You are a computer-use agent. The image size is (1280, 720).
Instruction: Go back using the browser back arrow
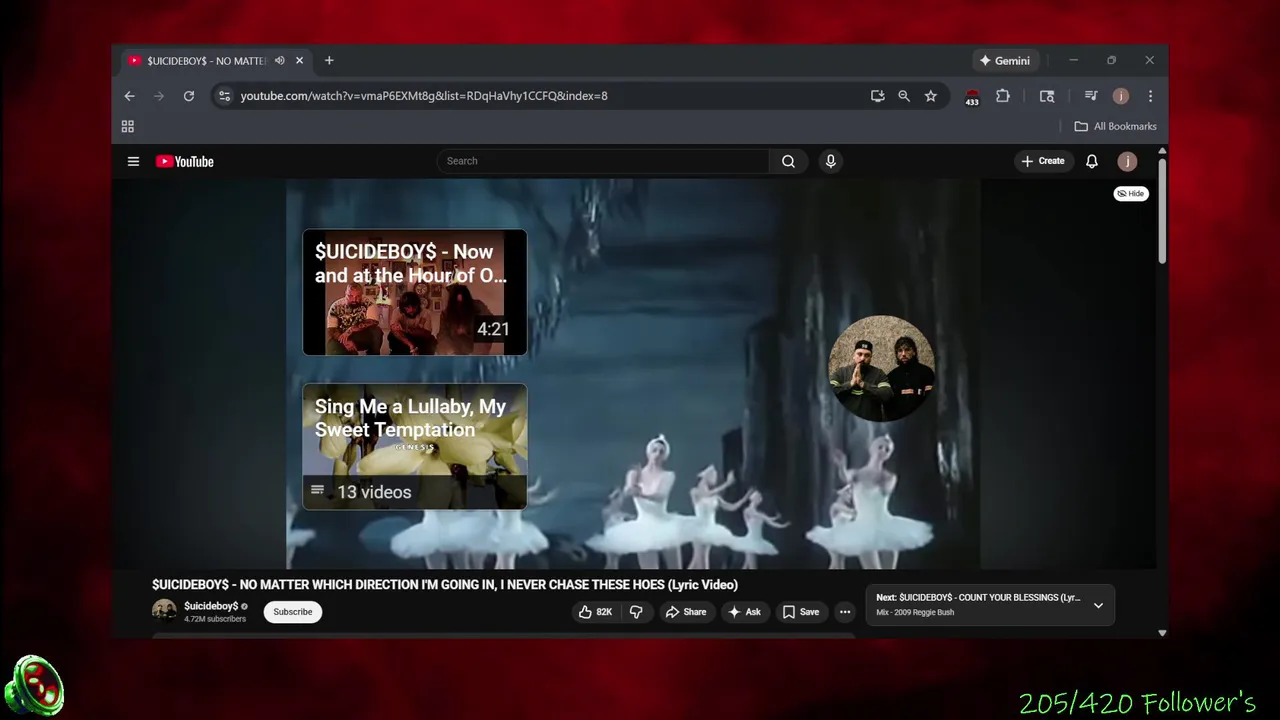point(129,96)
